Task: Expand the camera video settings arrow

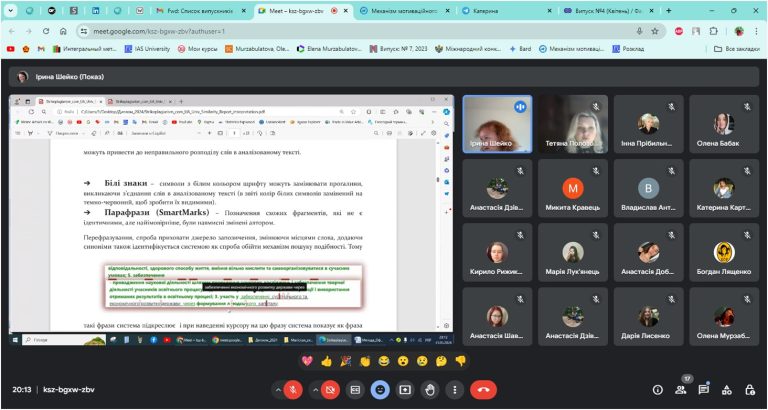Action: point(315,390)
